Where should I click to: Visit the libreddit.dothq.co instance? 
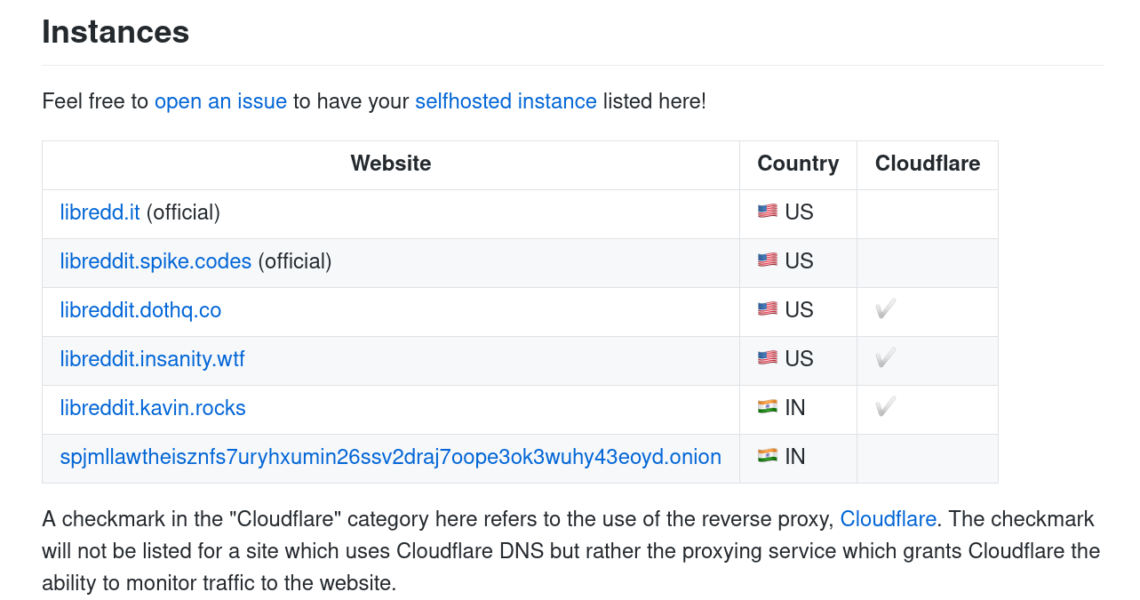(x=140, y=310)
